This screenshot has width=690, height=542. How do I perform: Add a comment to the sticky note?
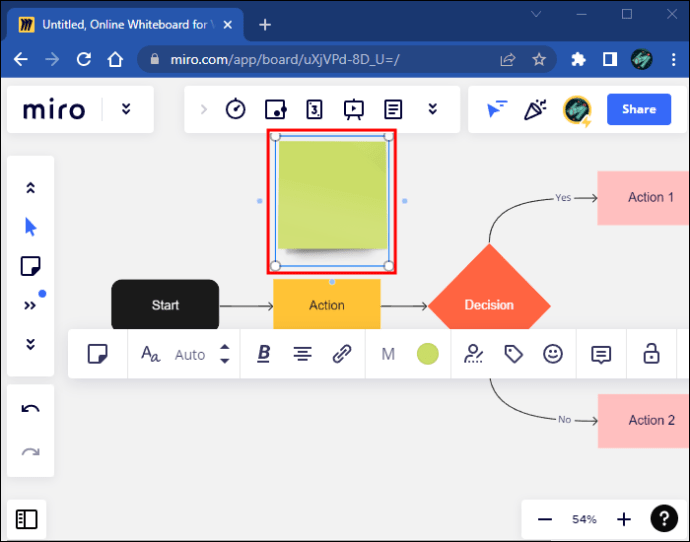[601, 354]
